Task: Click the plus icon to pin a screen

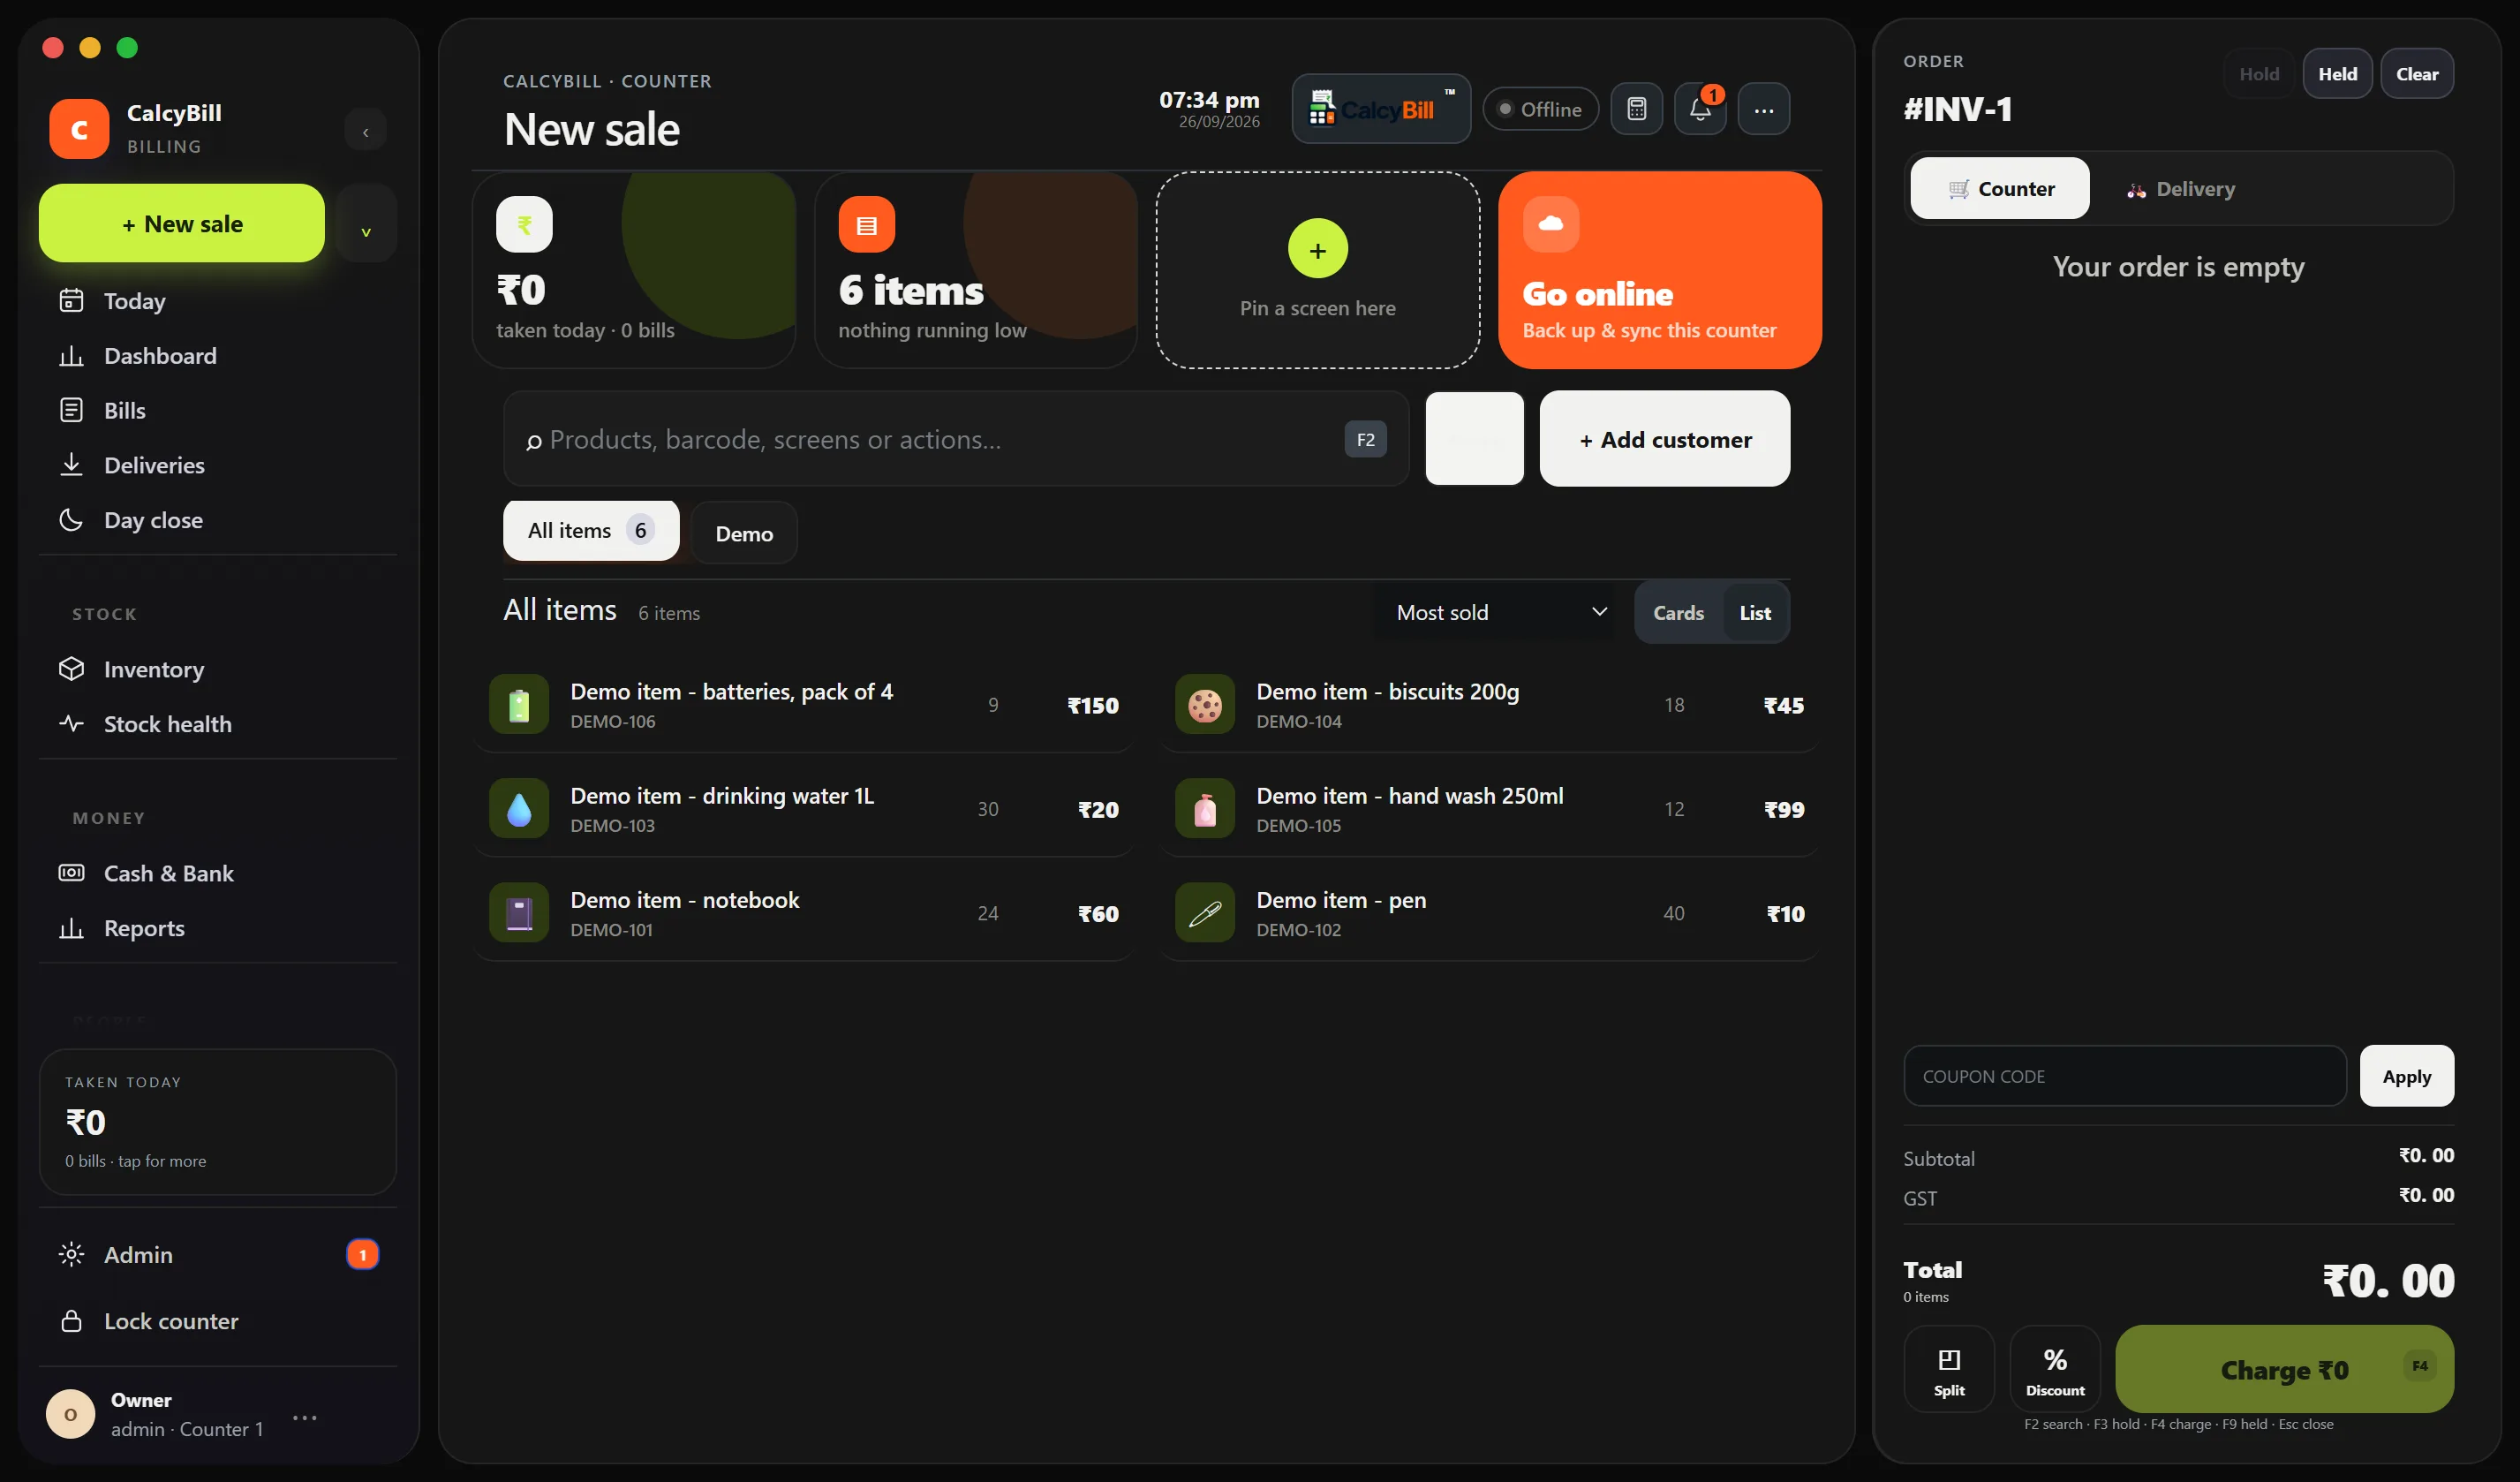Action: click(1318, 249)
